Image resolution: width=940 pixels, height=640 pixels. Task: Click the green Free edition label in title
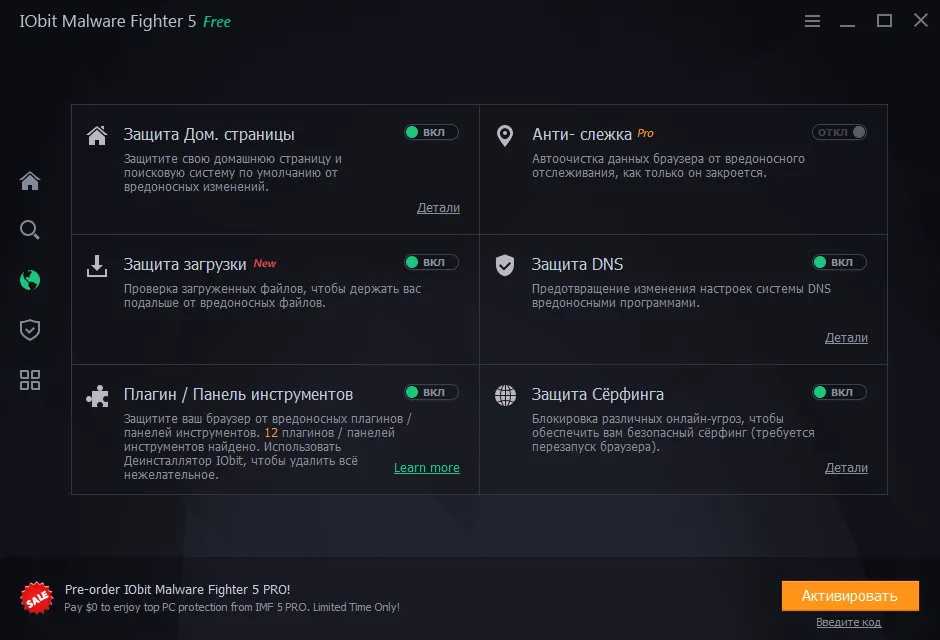click(x=216, y=22)
